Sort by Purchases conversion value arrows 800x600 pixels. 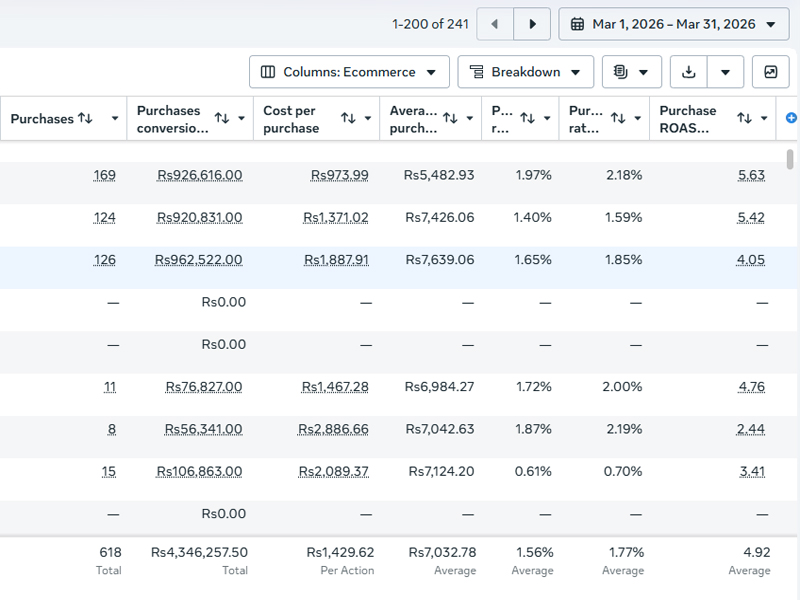click(221, 118)
